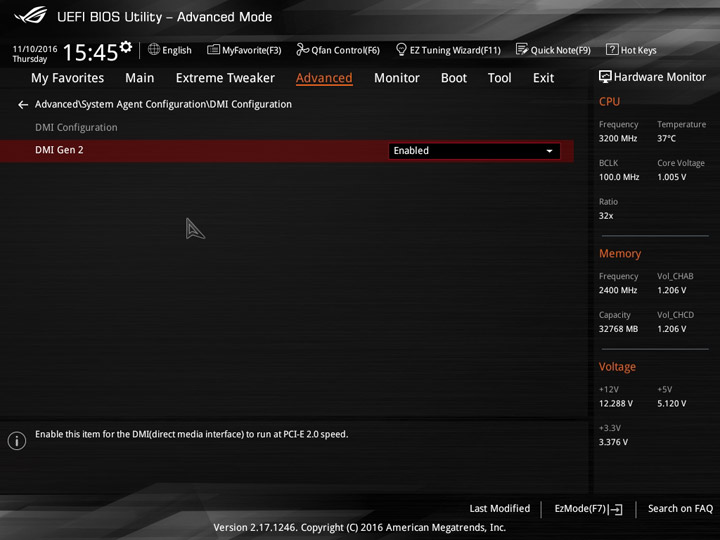Open the DMI Gen 2 Enabled dropdown
Viewport: 720px width, 540px height.
474,151
